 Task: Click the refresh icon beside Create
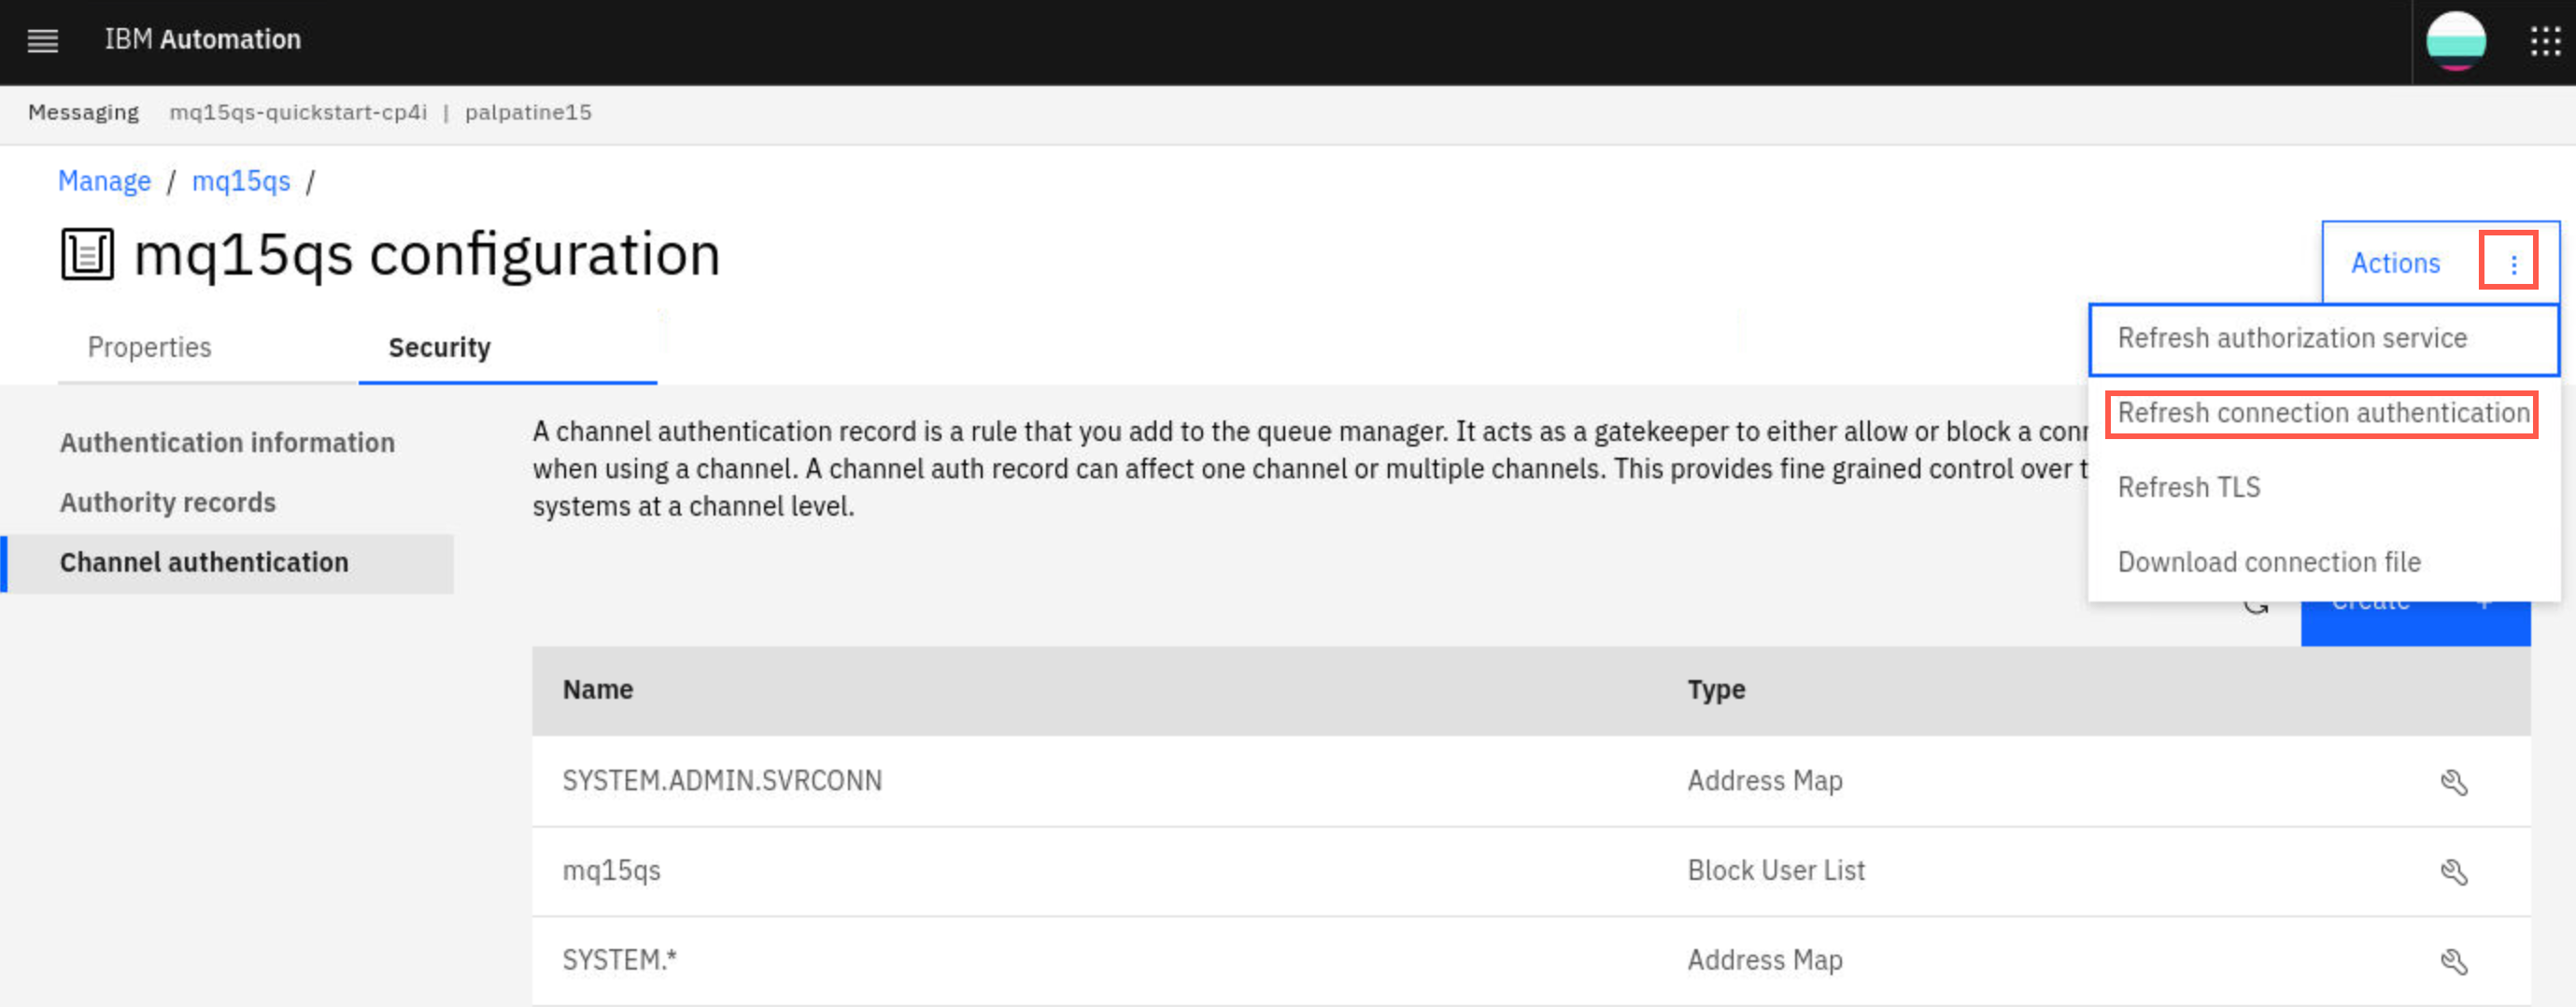pyautogui.click(x=2255, y=603)
